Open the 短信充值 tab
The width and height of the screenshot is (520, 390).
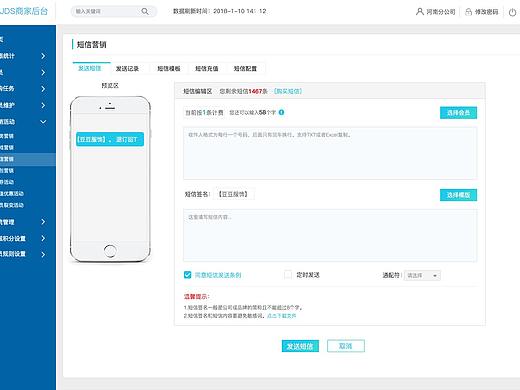tap(207, 69)
